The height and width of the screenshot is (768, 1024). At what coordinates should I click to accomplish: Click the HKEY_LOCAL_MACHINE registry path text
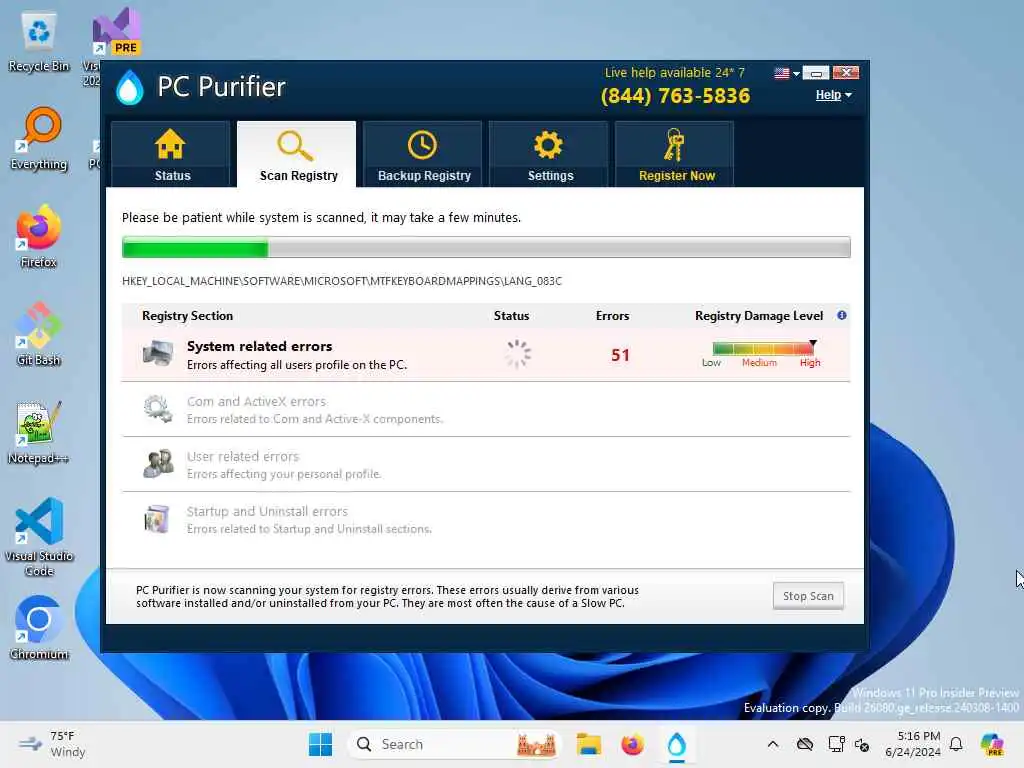pyautogui.click(x=342, y=281)
